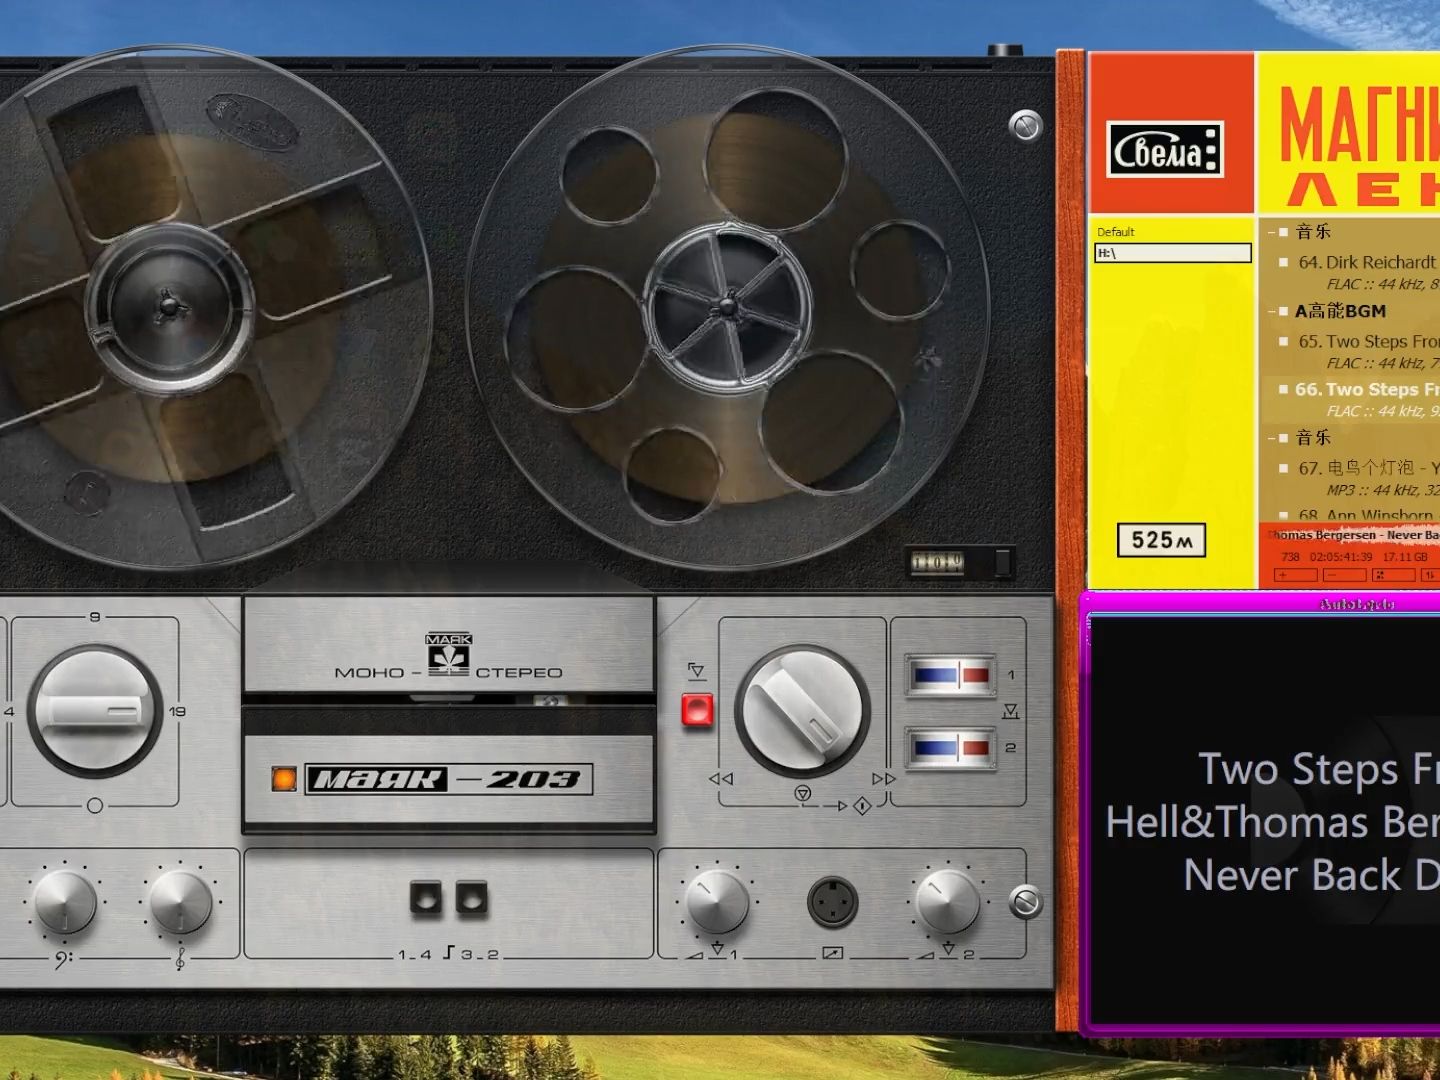Adjust the bass tone knob
This screenshot has height=1080, width=1440.
[x=65, y=901]
